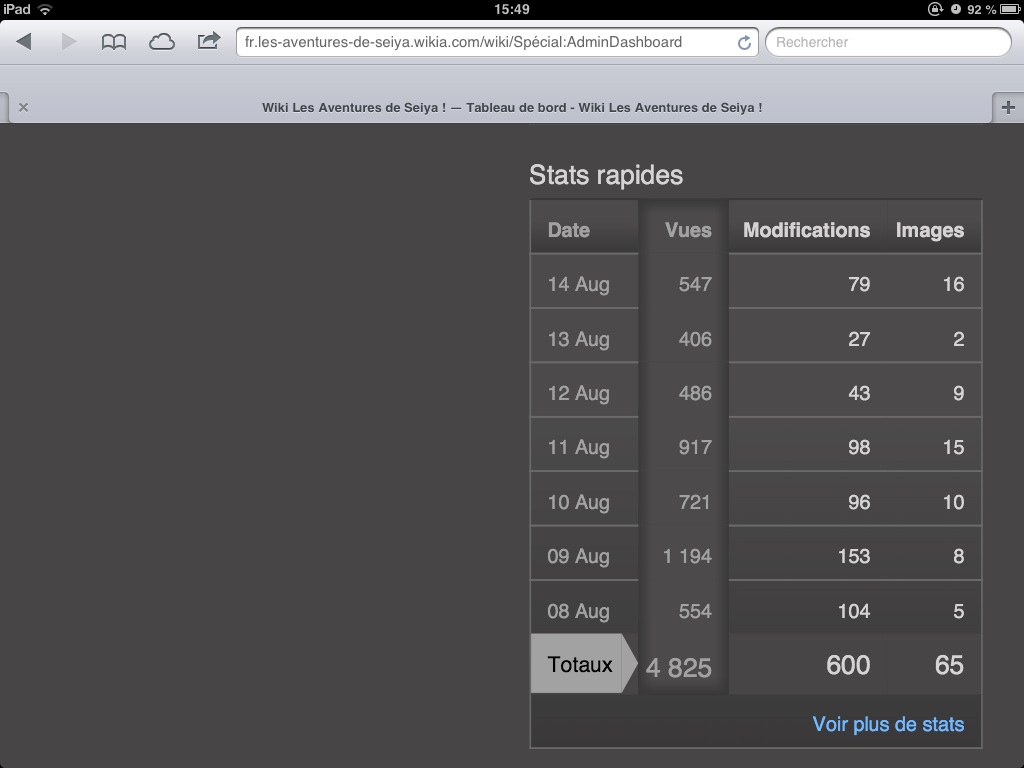Click the 721 views value

695,502
